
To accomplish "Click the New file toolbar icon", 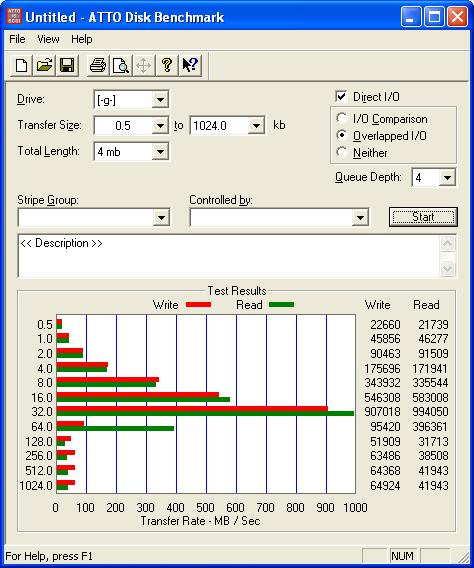I will point(21,66).
